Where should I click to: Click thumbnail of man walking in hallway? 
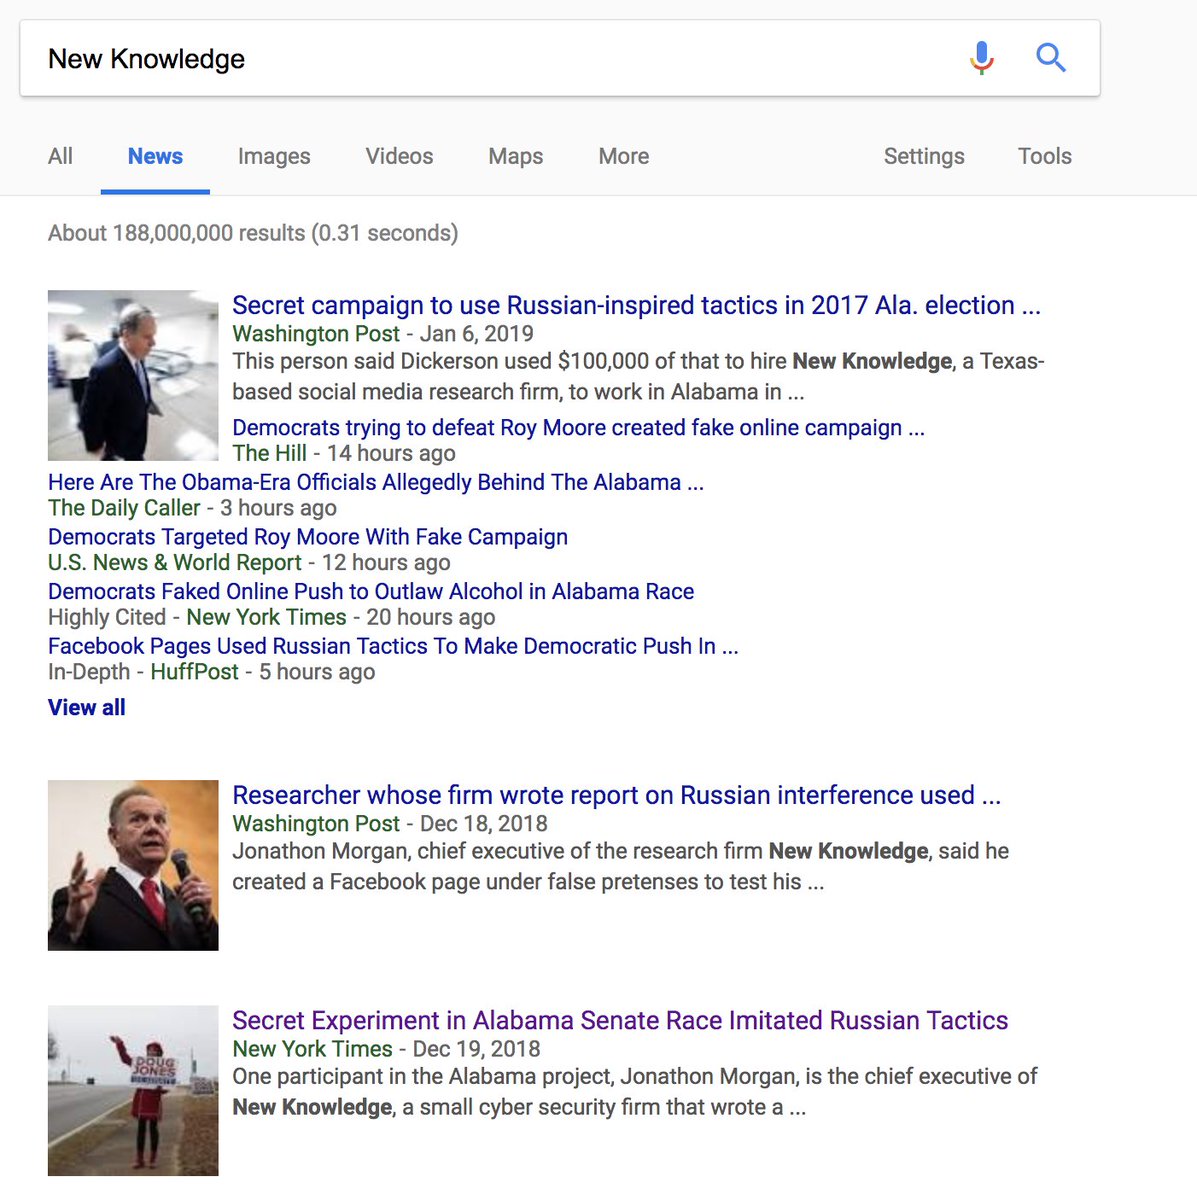[133, 375]
